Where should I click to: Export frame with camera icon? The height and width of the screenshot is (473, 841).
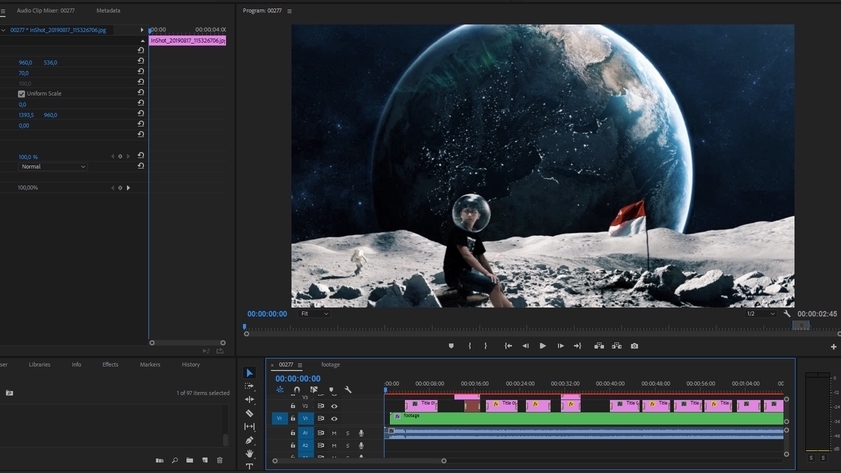tap(635, 346)
